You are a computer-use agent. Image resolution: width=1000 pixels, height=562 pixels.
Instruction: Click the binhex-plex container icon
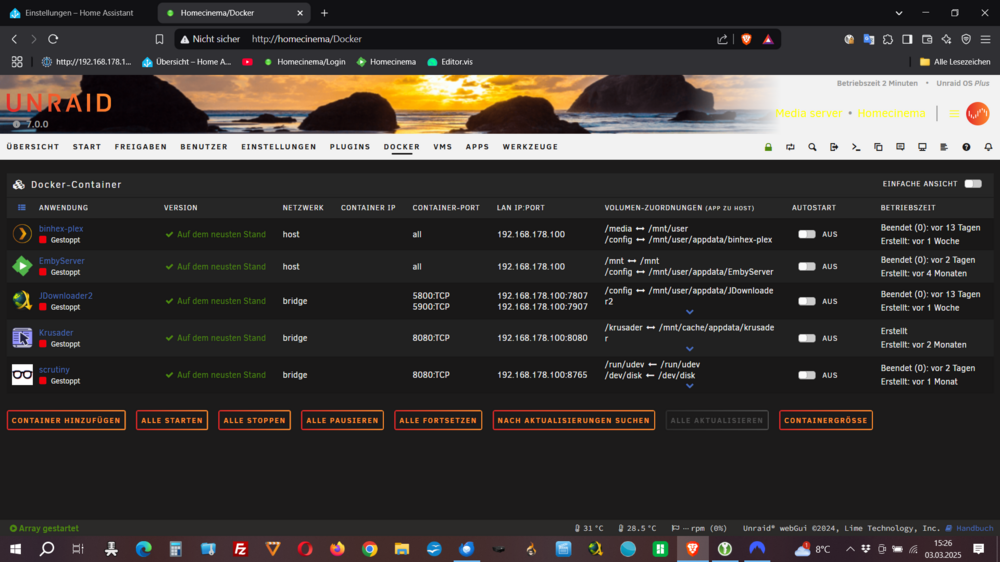pyautogui.click(x=22, y=233)
